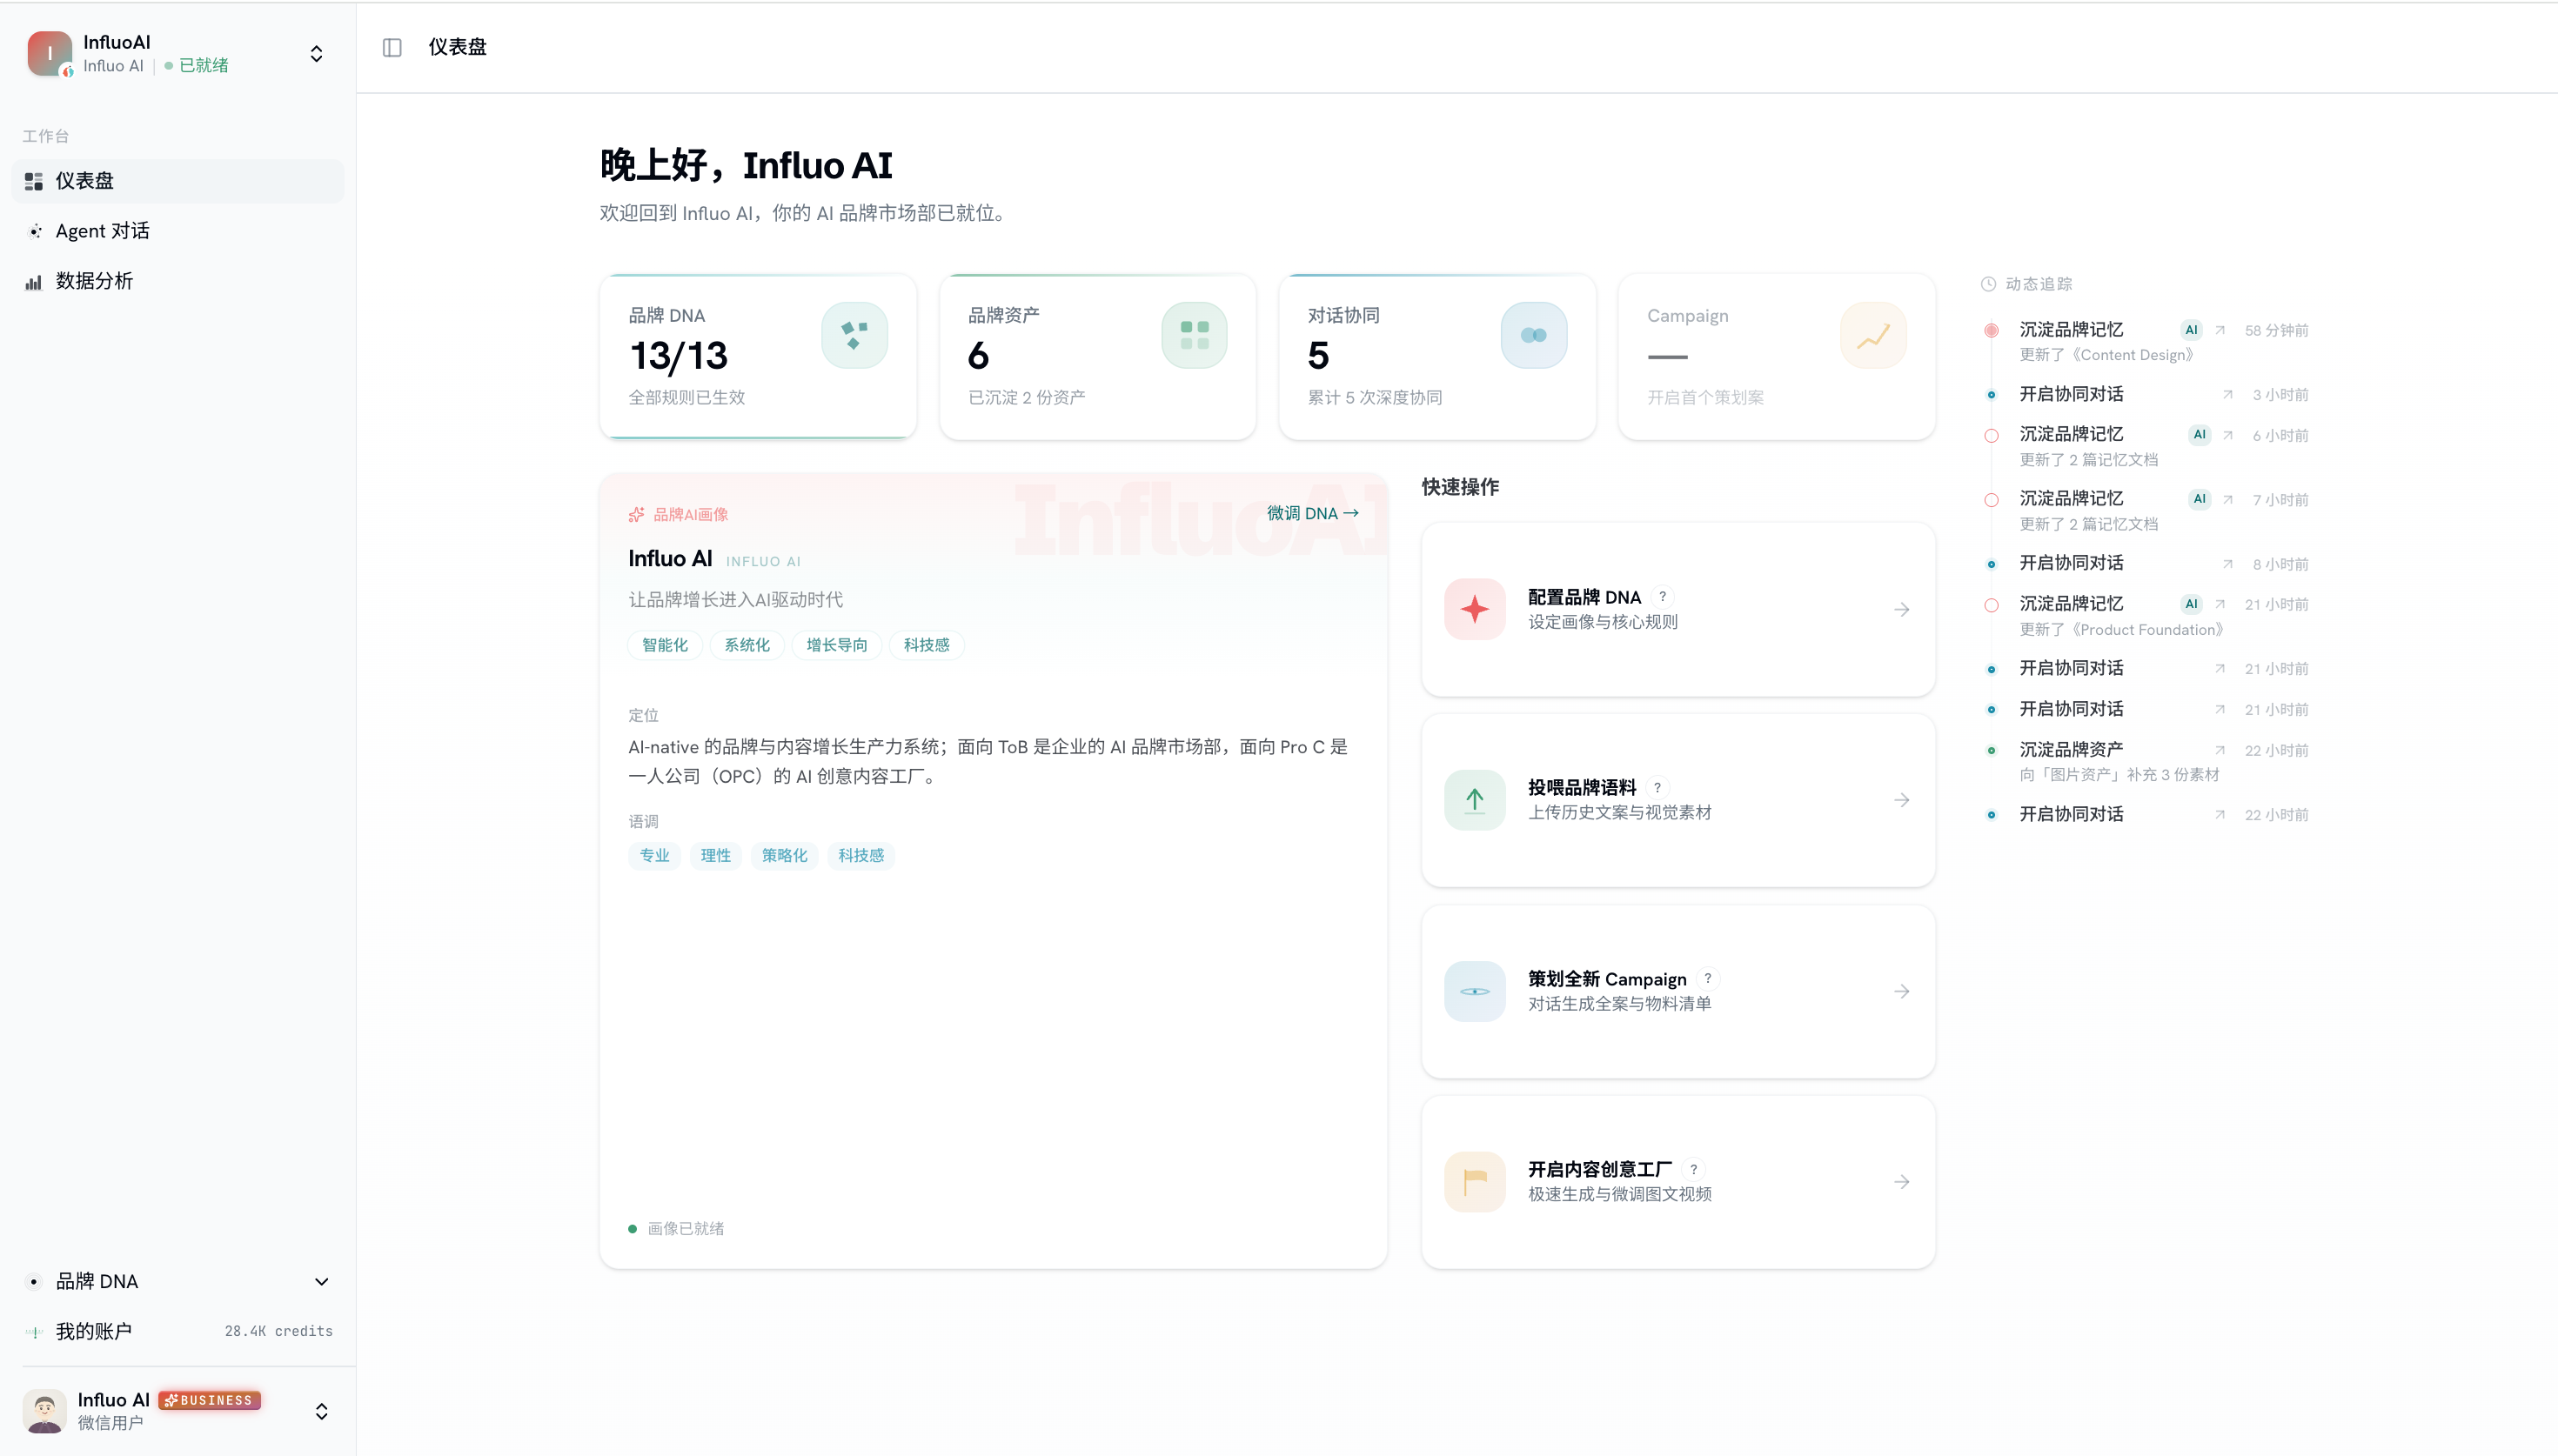Click the 动态追踪 clock icon
This screenshot has height=1456, width=2558.
pos(1988,284)
